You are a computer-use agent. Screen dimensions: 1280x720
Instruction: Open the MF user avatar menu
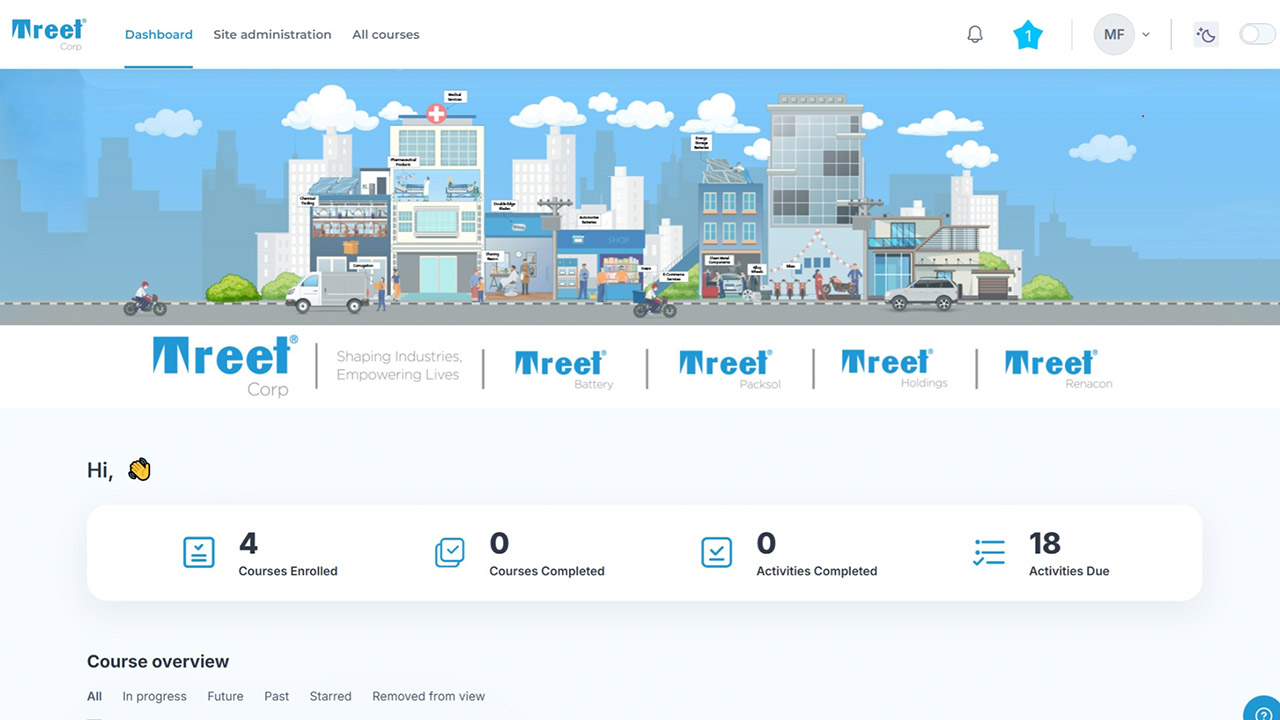[x=1114, y=34]
